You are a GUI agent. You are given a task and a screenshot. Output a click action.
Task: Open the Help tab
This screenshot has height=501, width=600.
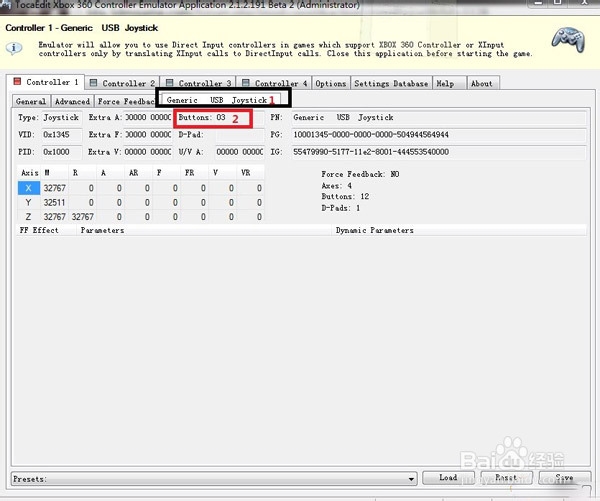(x=449, y=83)
